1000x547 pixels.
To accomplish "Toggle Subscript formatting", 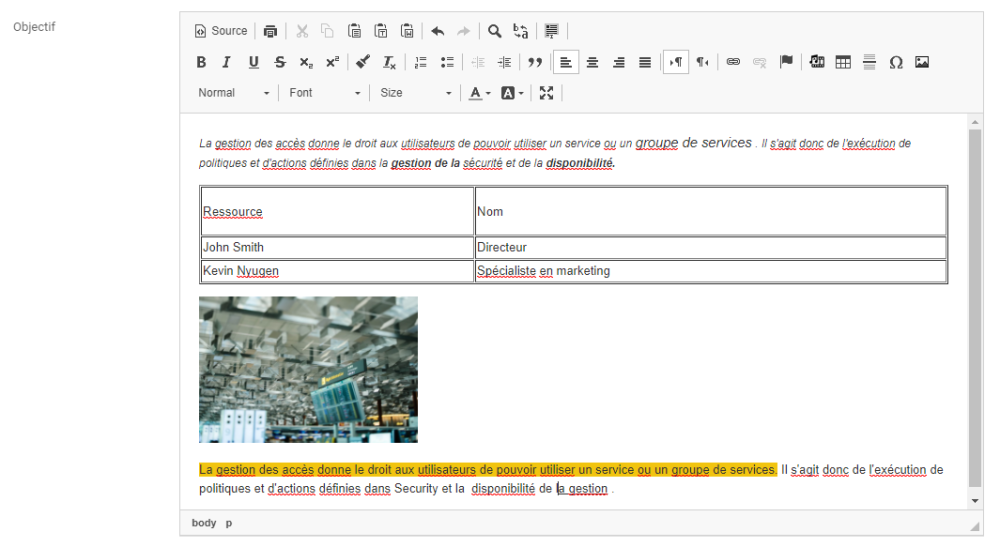I will (x=306, y=62).
